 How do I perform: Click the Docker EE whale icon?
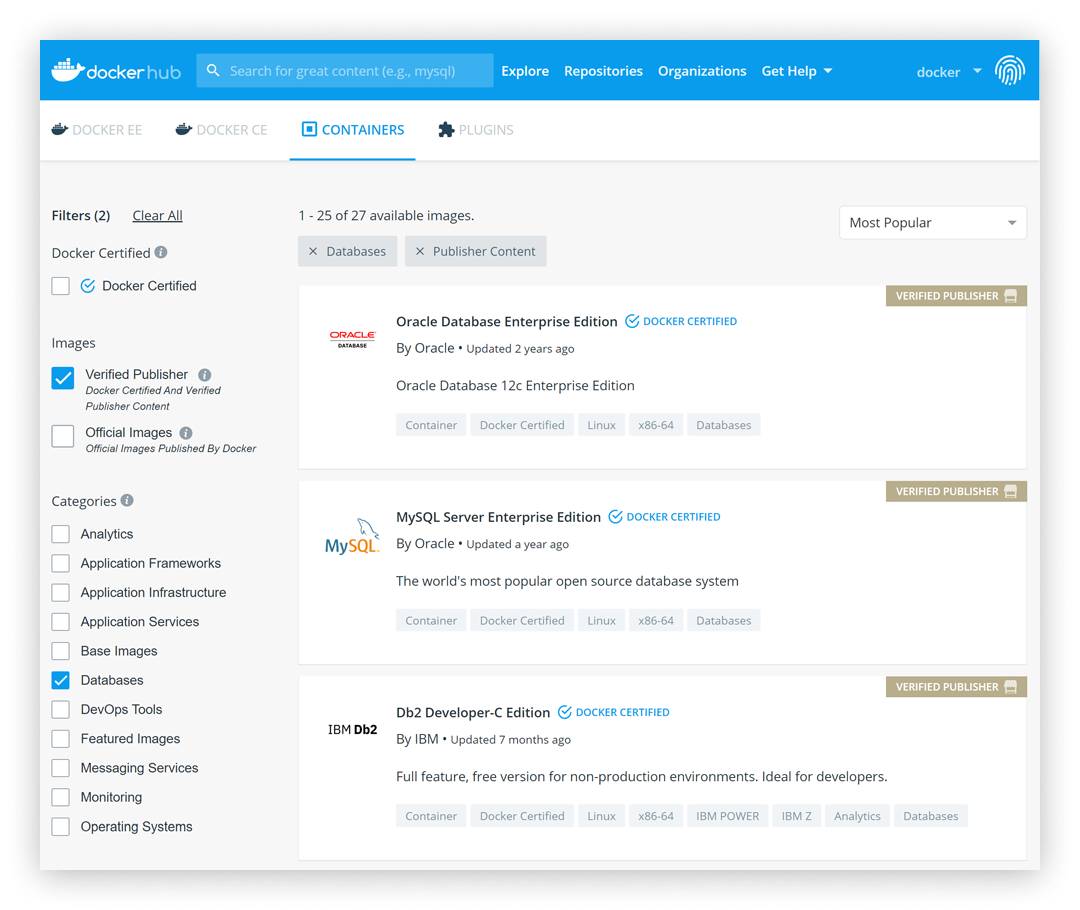[60, 130]
